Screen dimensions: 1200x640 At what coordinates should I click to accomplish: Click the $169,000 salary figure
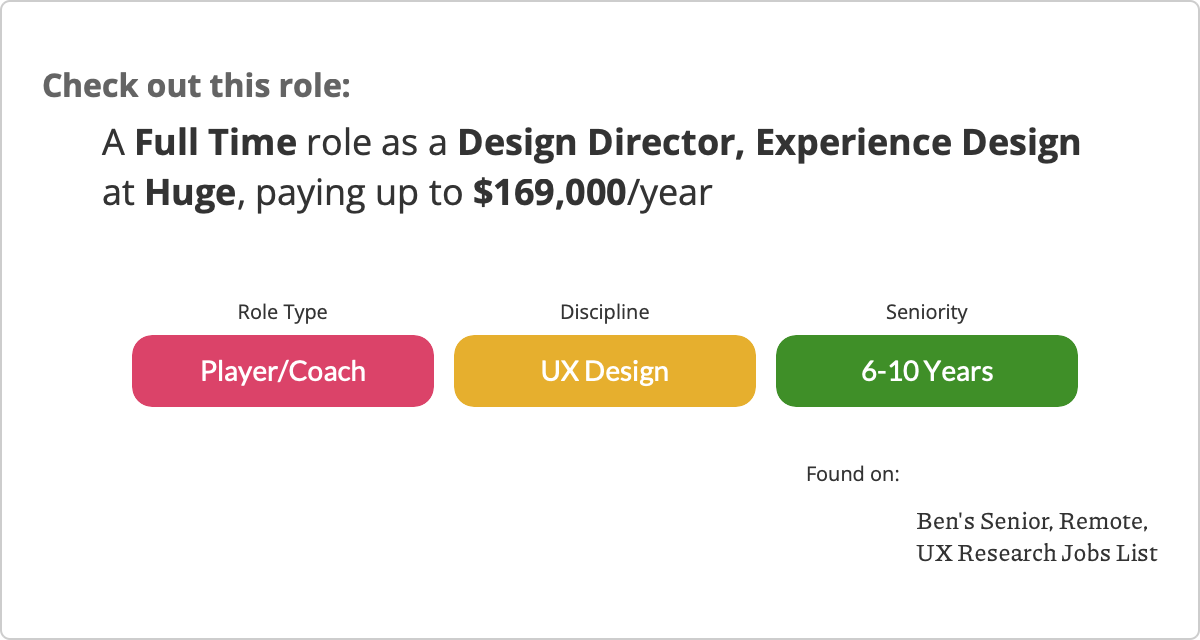549,193
